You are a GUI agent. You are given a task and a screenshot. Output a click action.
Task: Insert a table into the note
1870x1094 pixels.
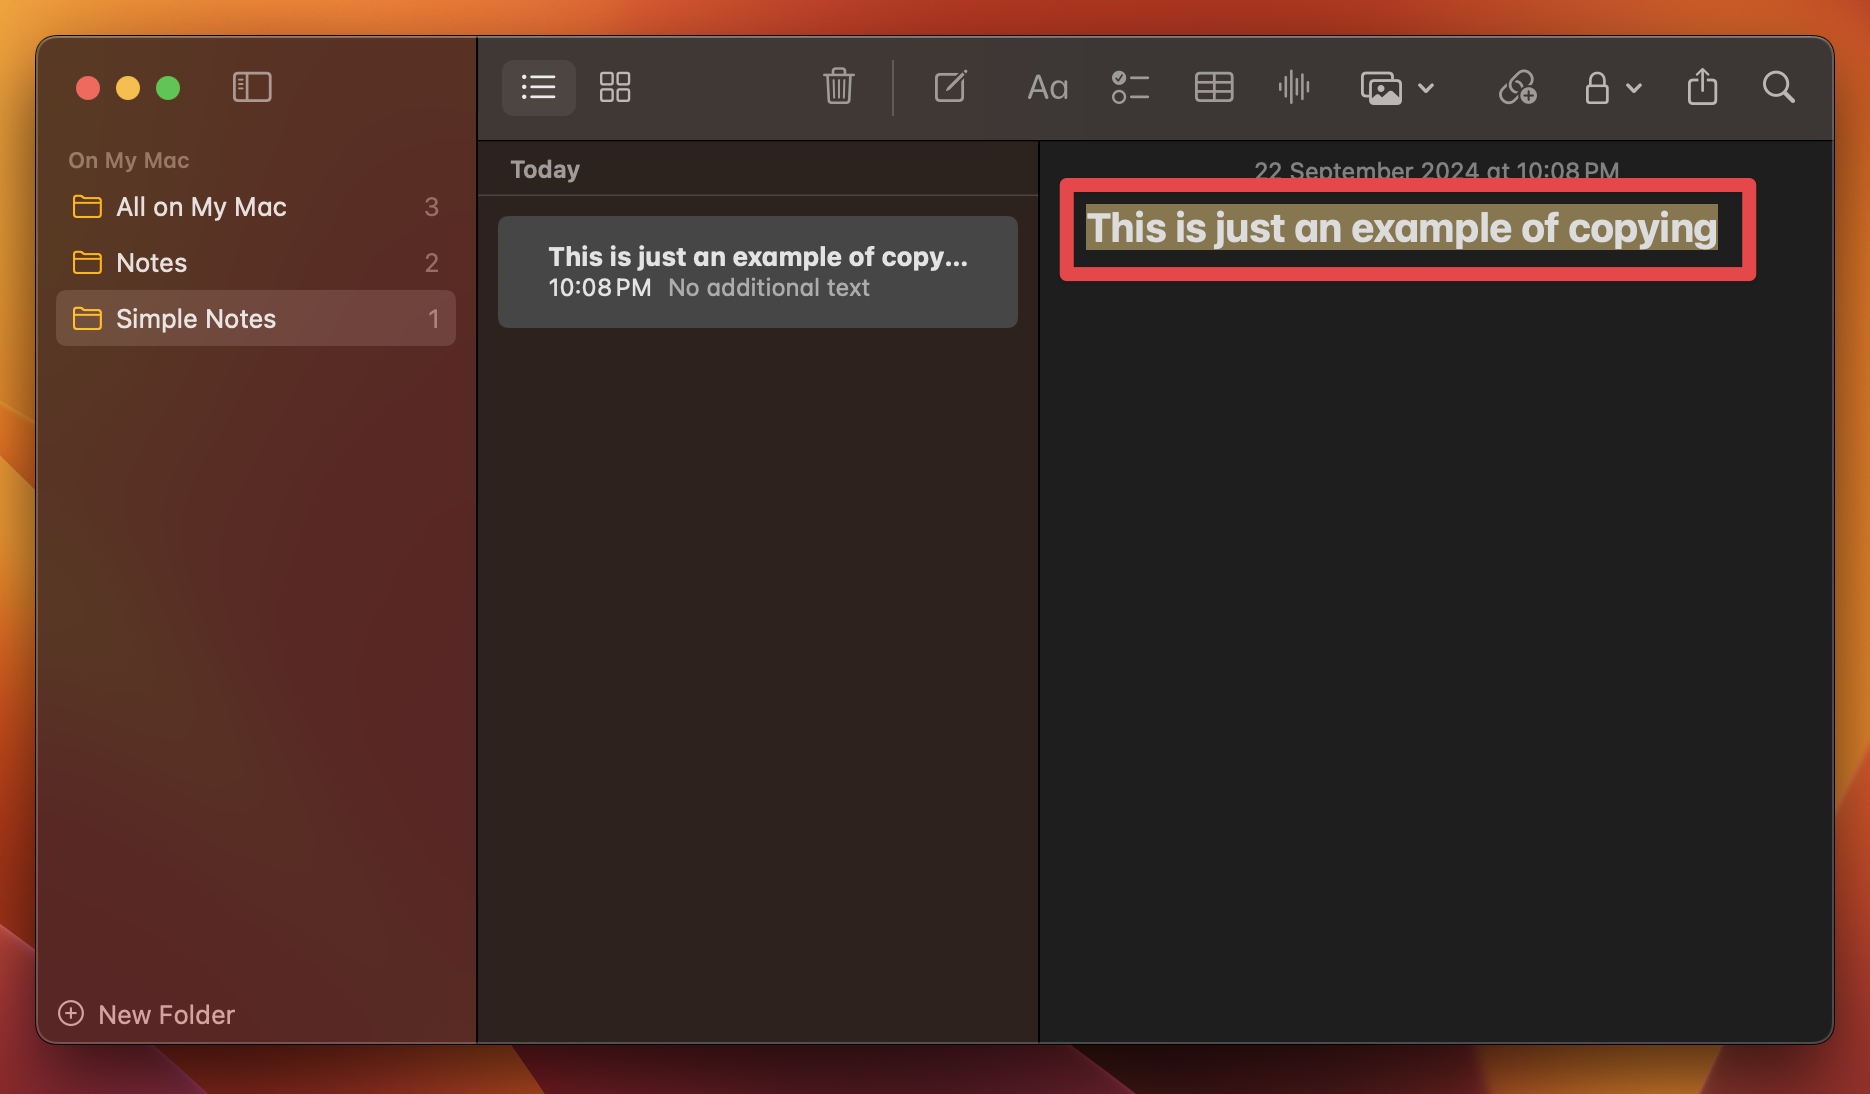click(1213, 87)
